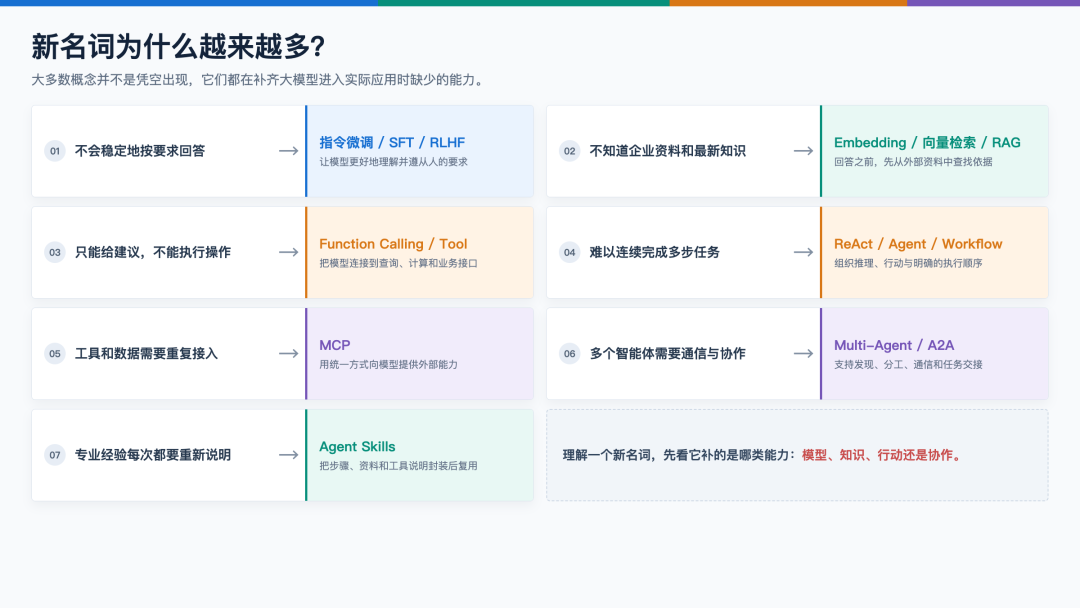Click the title Embedding / 向量检索 / RAG
The width and height of the screenshot is (1080, 608).
pyautogui.click(x=927, y=143)
